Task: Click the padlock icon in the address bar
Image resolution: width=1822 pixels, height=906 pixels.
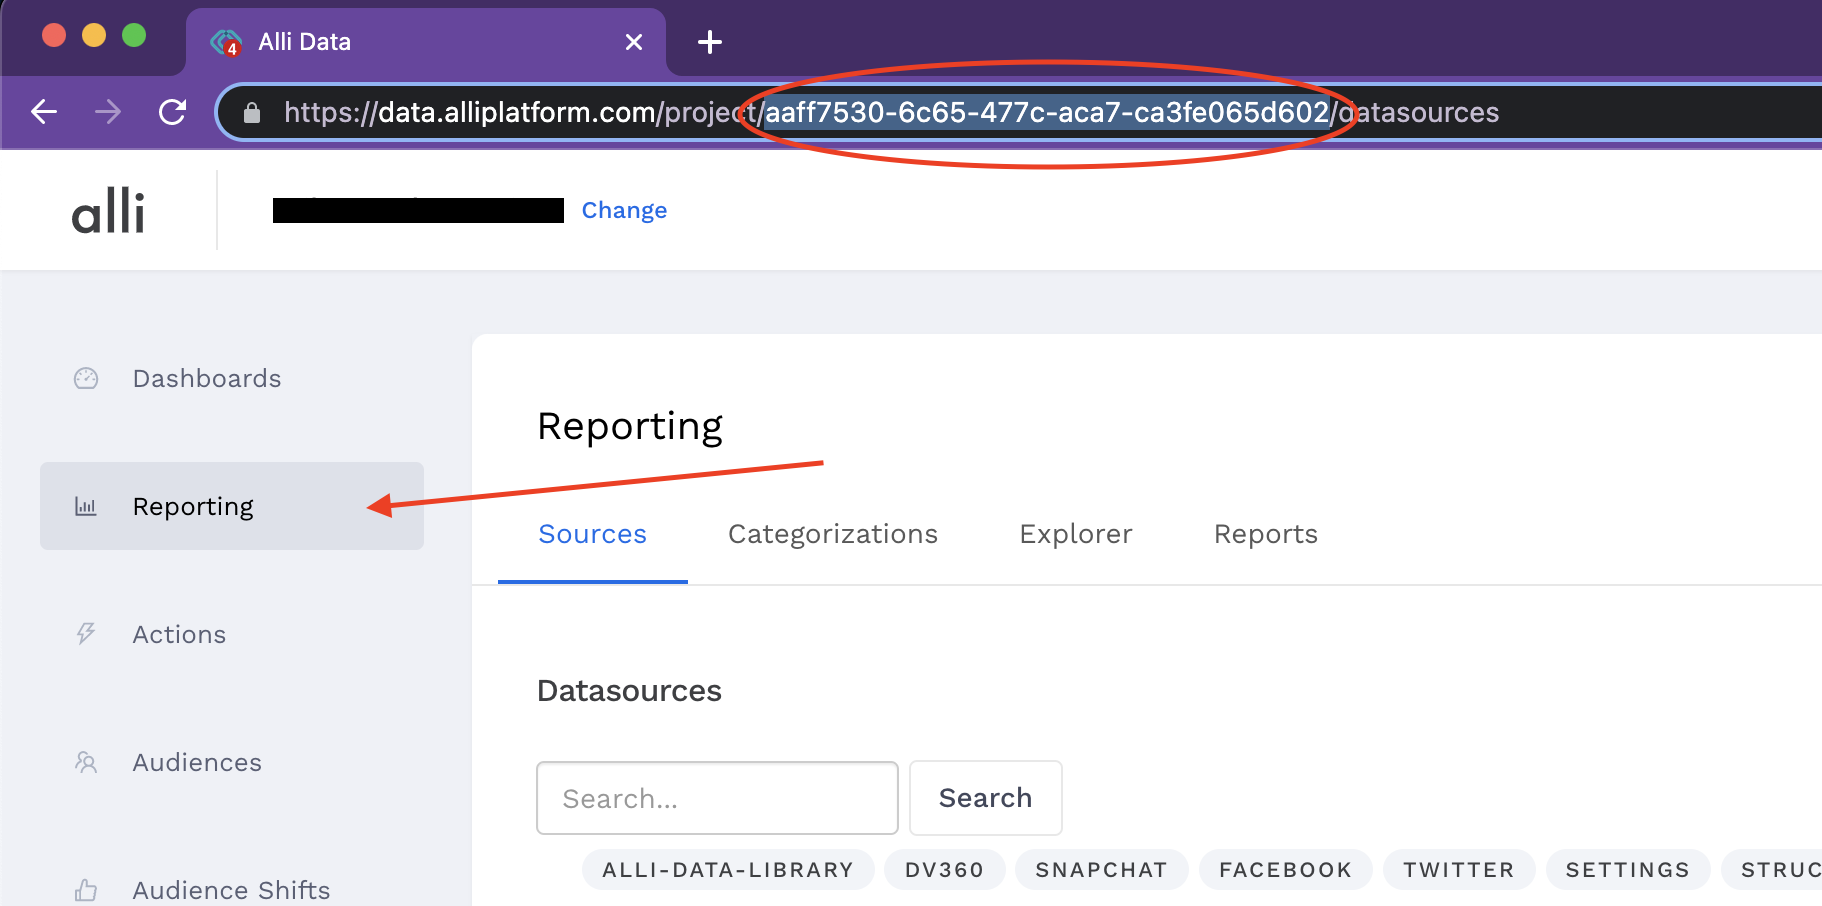Action: click(x=250, y=112)
